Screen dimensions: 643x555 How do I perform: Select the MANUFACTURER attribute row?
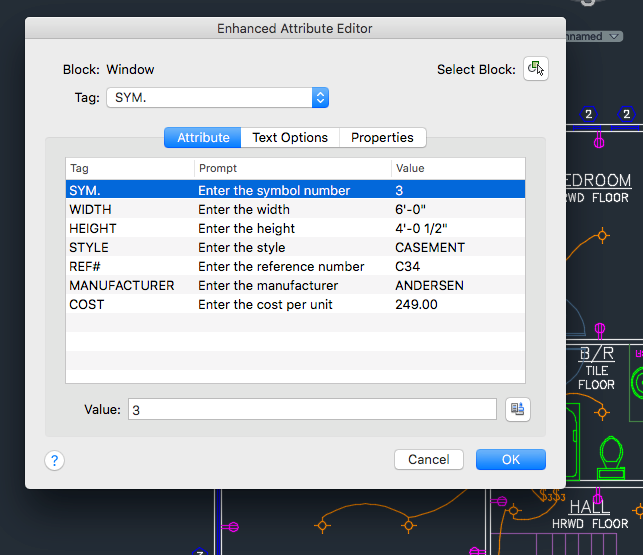coord(295,285)
